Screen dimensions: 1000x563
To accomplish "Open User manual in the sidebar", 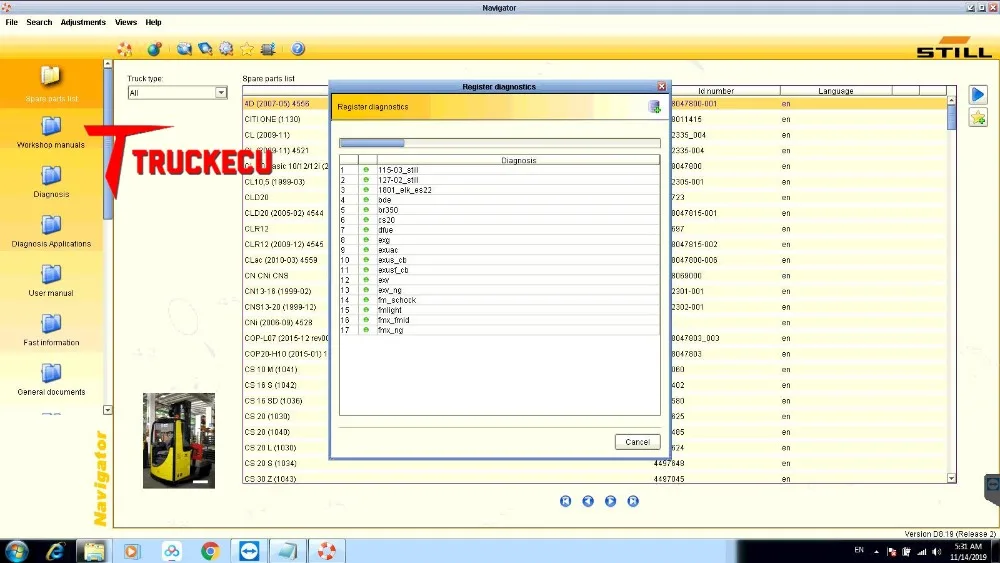I will tap(51, 281).
